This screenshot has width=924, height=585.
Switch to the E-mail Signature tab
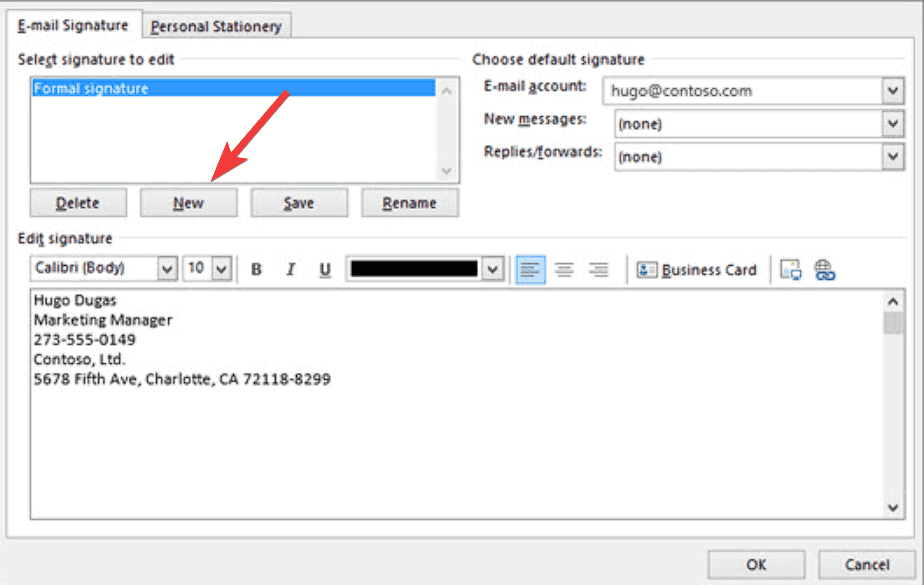point(73,25)
